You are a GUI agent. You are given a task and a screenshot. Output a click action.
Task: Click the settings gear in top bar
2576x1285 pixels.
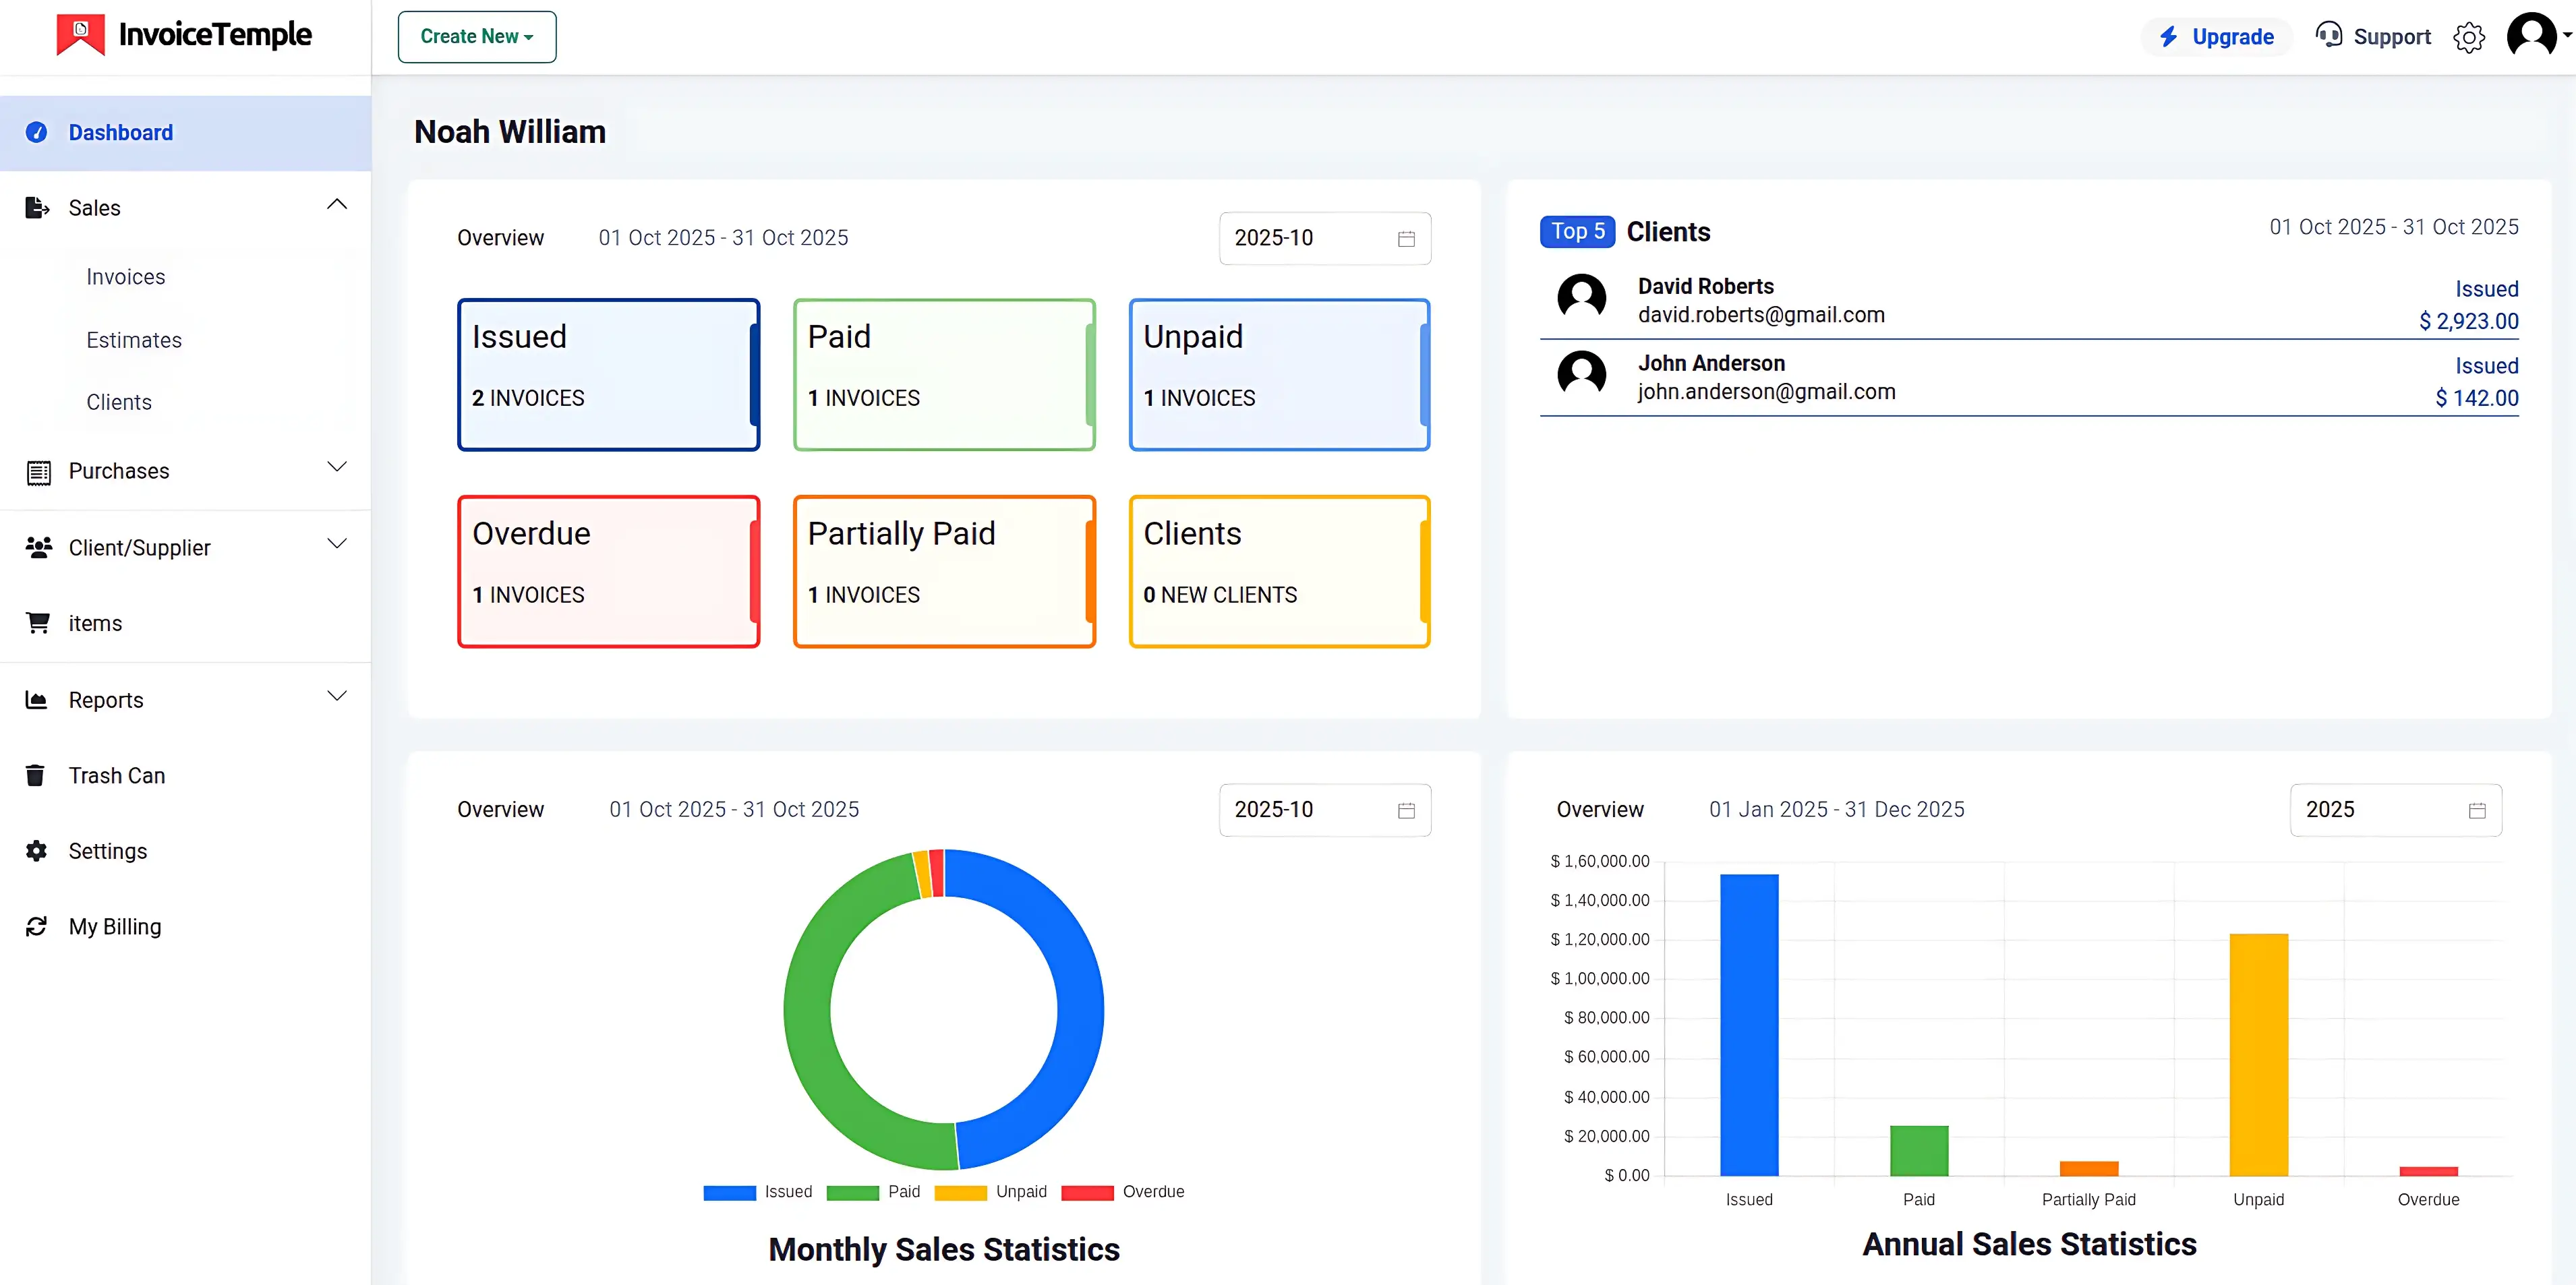tap(2469, 37)
